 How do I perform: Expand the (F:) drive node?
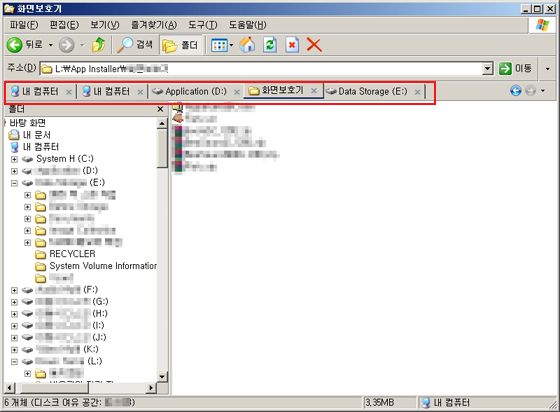tap(14, 290)
